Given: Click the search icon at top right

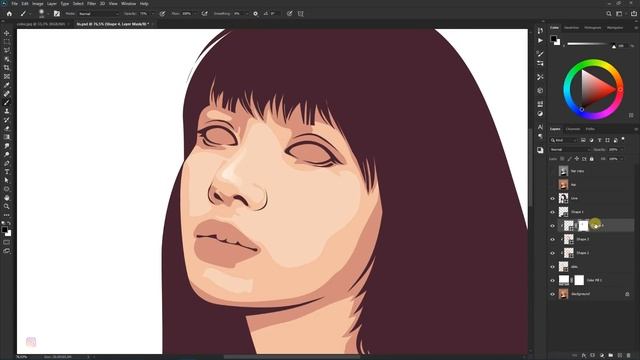Looking at the screenshot, I should pos(609,13).
